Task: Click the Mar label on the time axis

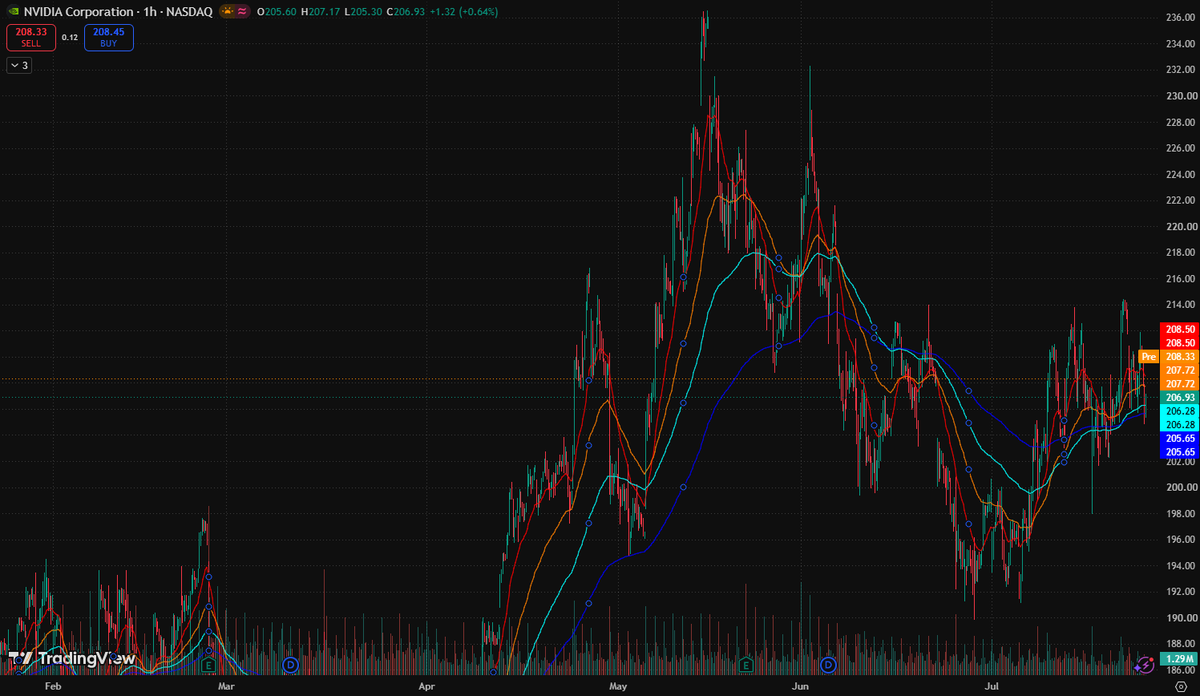Action: point(226,687)
